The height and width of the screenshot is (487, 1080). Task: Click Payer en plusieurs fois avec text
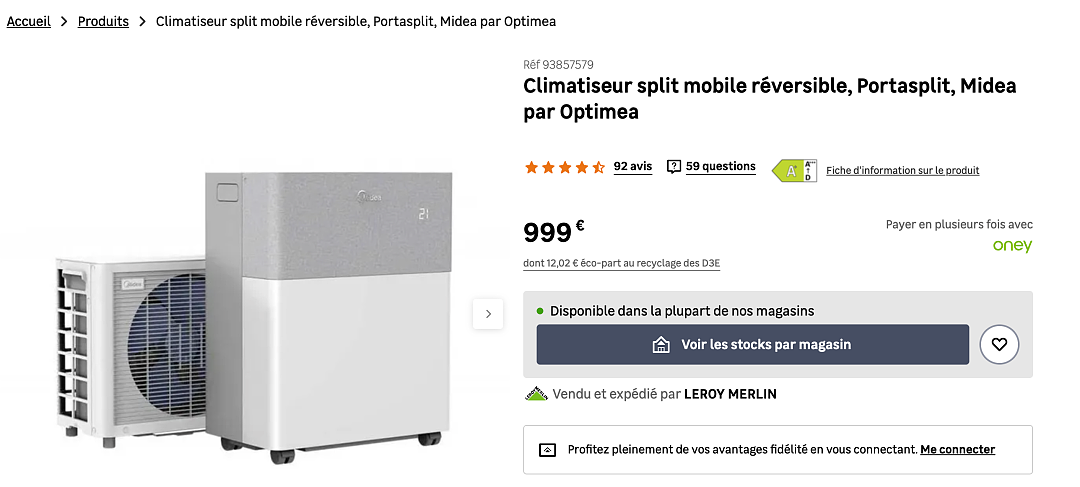point(959,225)
